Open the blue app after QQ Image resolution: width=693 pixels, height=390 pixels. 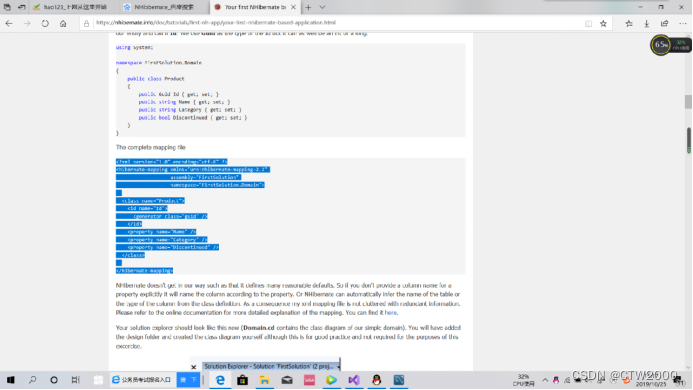(399, 380)
